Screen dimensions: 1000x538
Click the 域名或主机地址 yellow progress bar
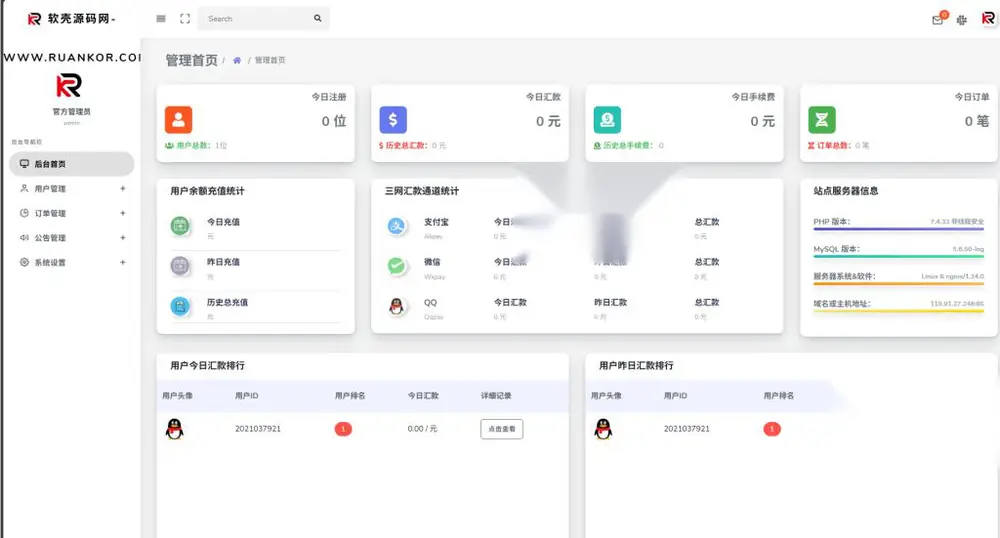[899, 311]
